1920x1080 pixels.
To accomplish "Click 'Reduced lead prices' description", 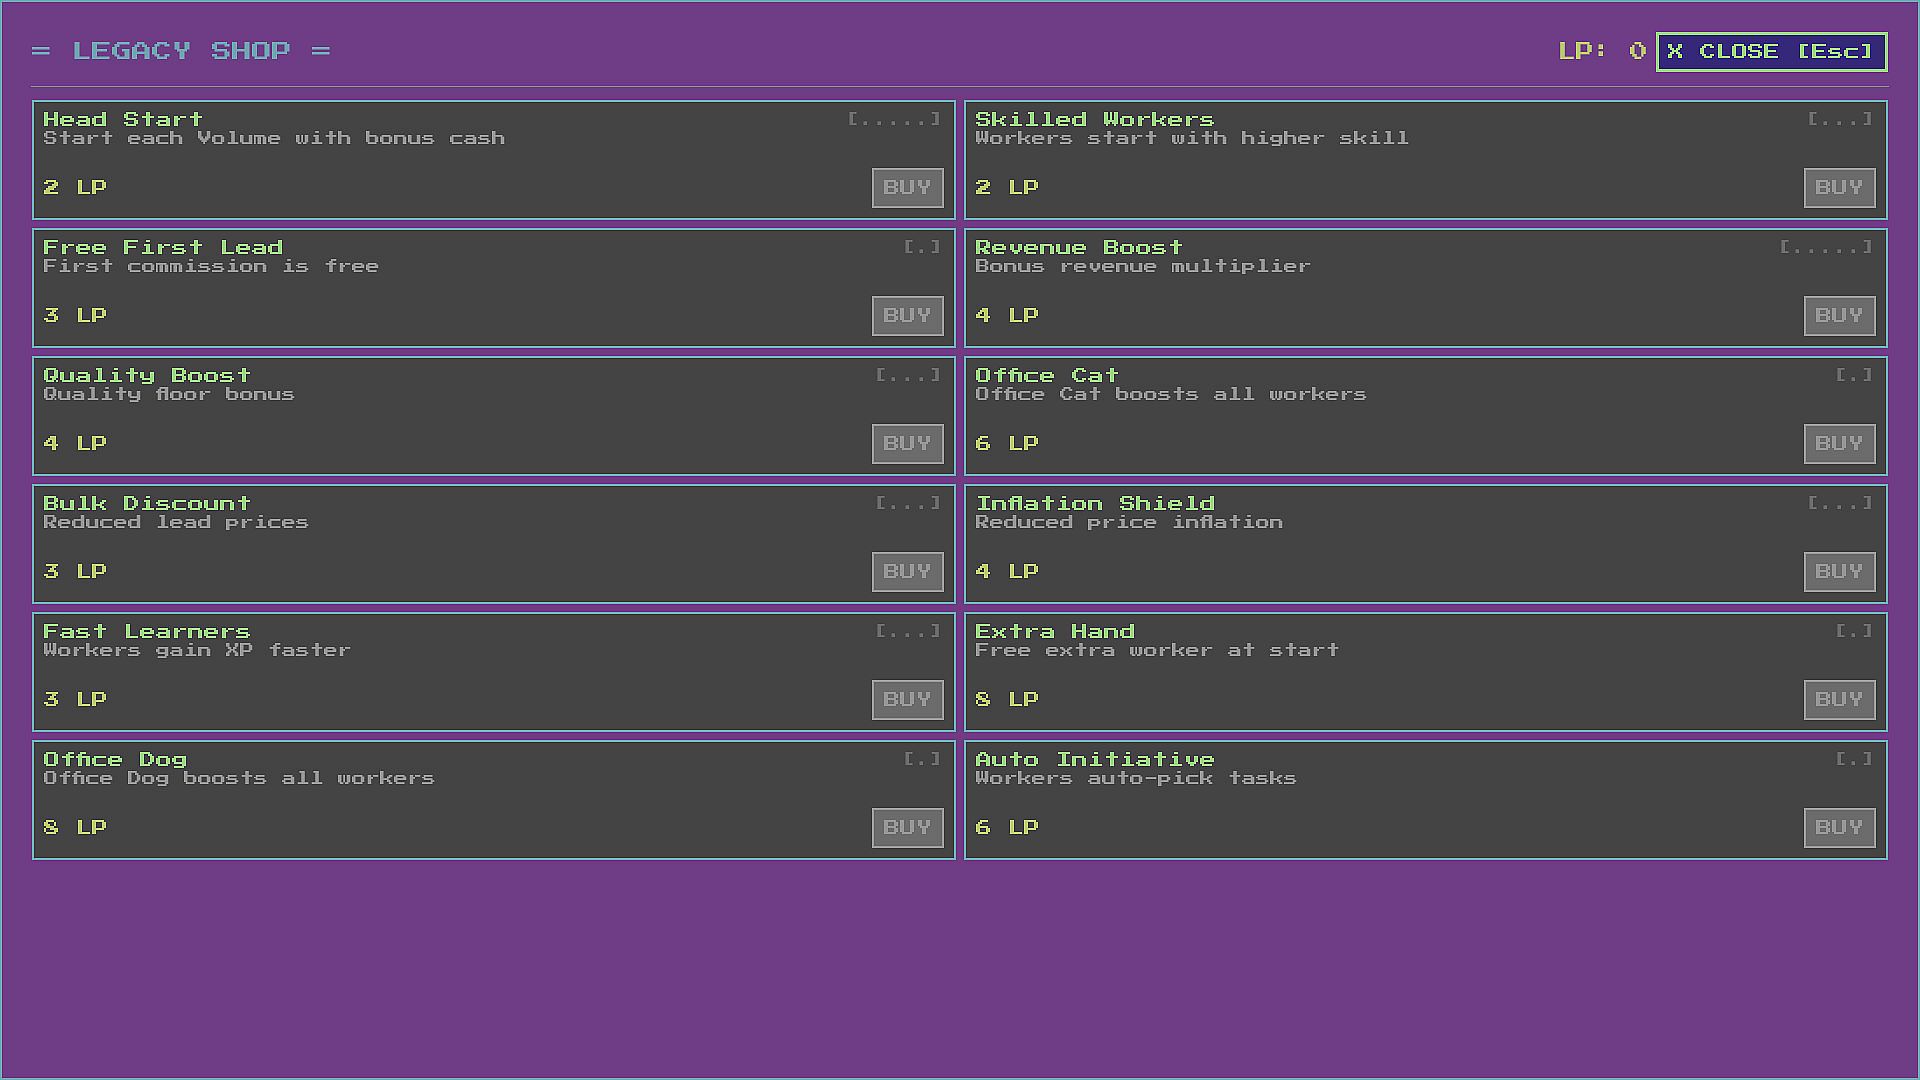I will coord(176,522).
